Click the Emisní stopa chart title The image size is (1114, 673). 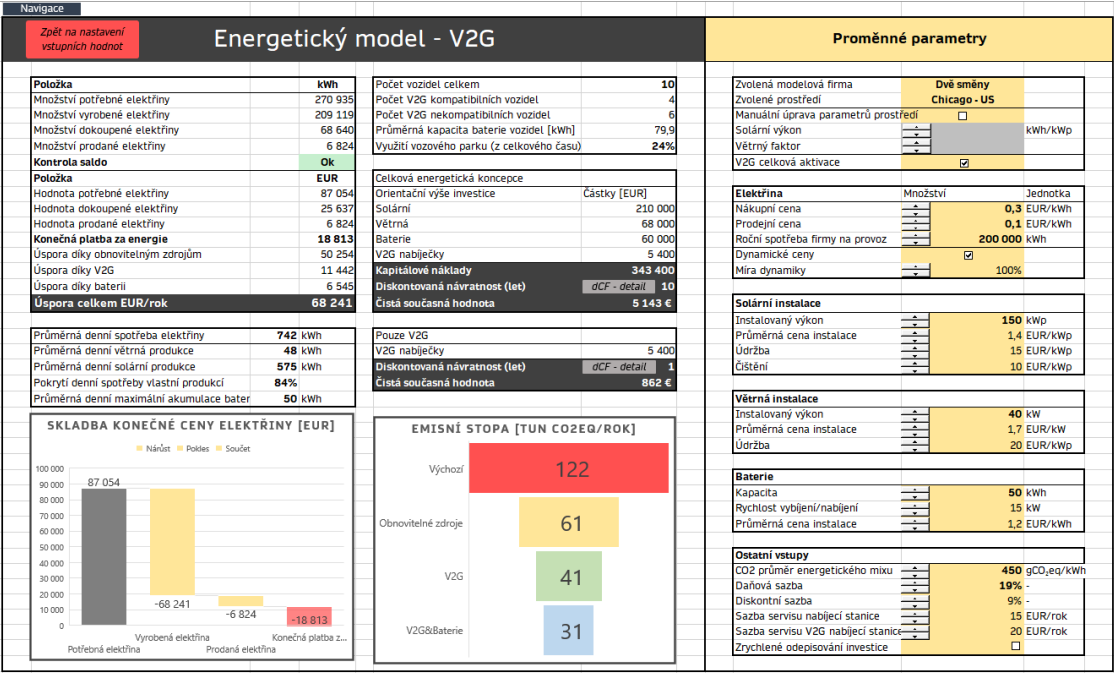(x=524, y=429)
